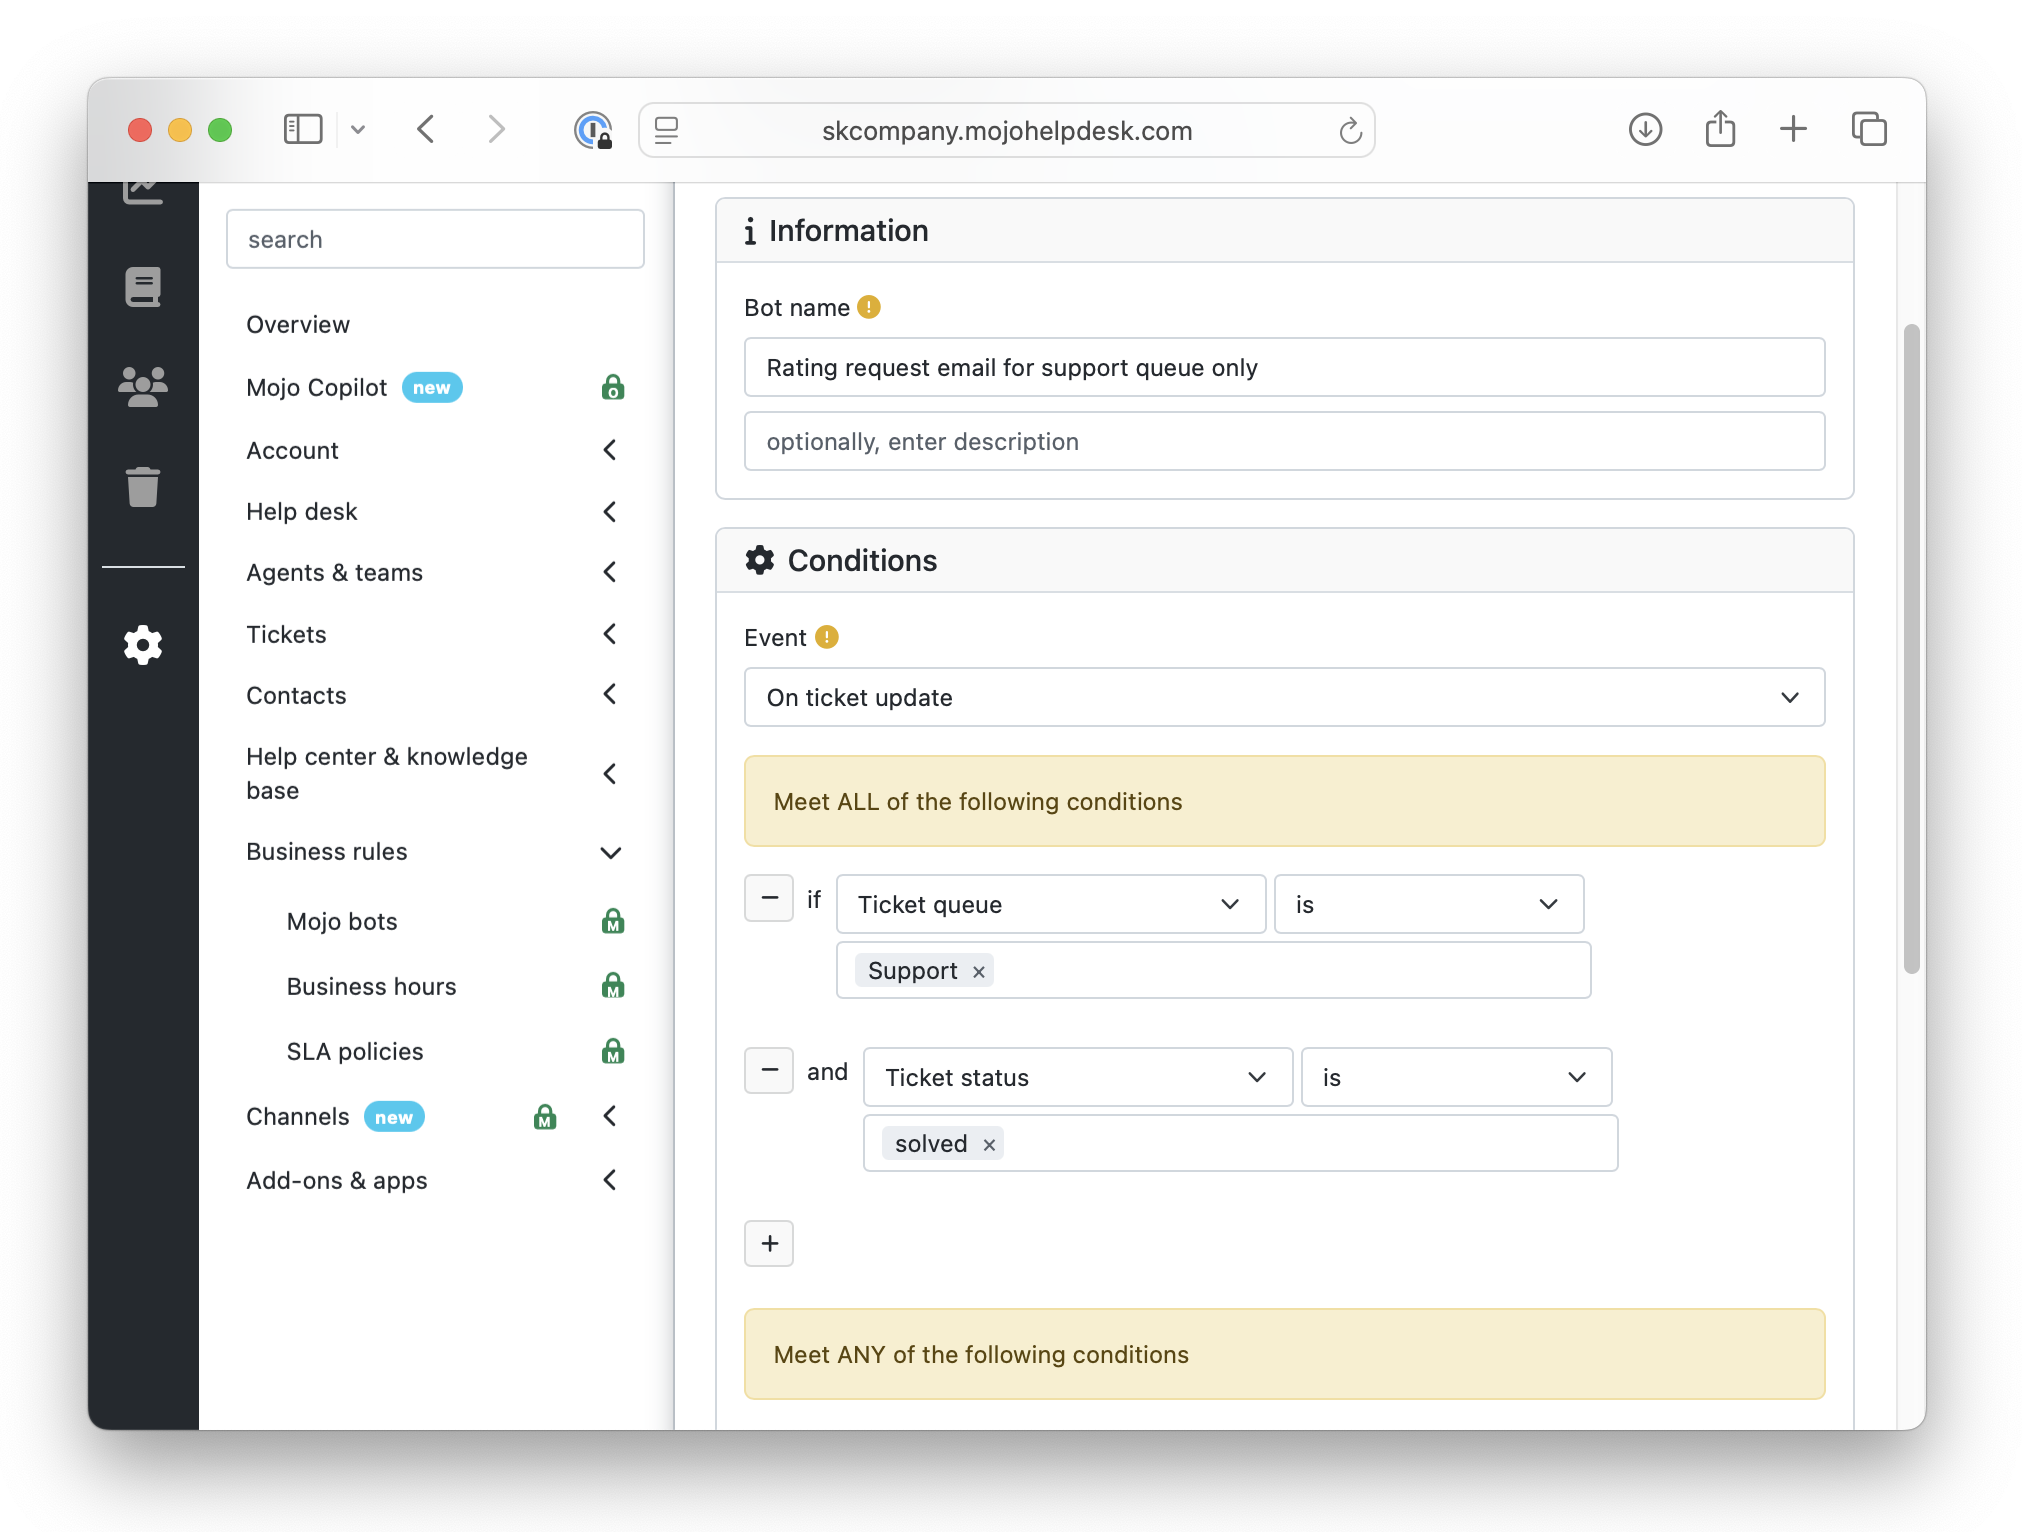Viewport: 2024px width, 1532px height.
Task: Click the Event info badge
Action: tap(826, 637)
